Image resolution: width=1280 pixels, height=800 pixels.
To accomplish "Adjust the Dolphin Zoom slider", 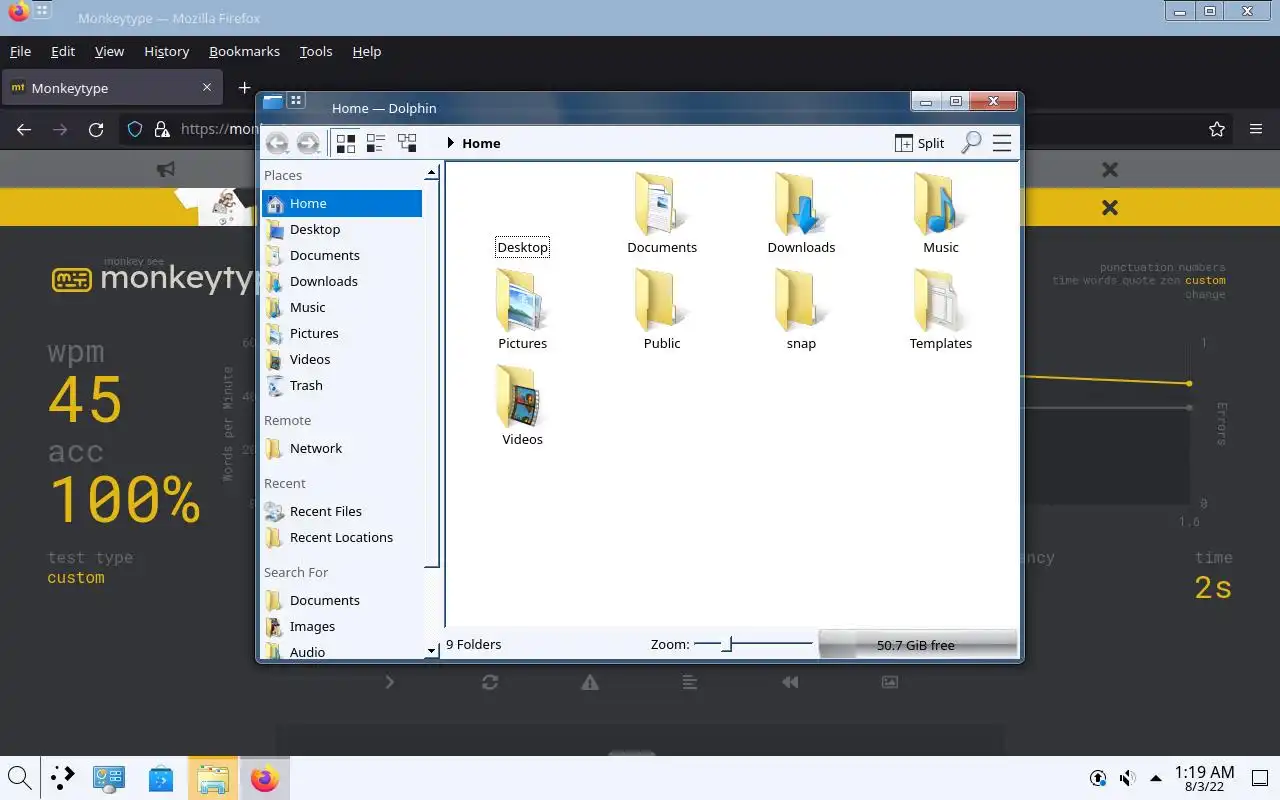I will pos(753,644).
